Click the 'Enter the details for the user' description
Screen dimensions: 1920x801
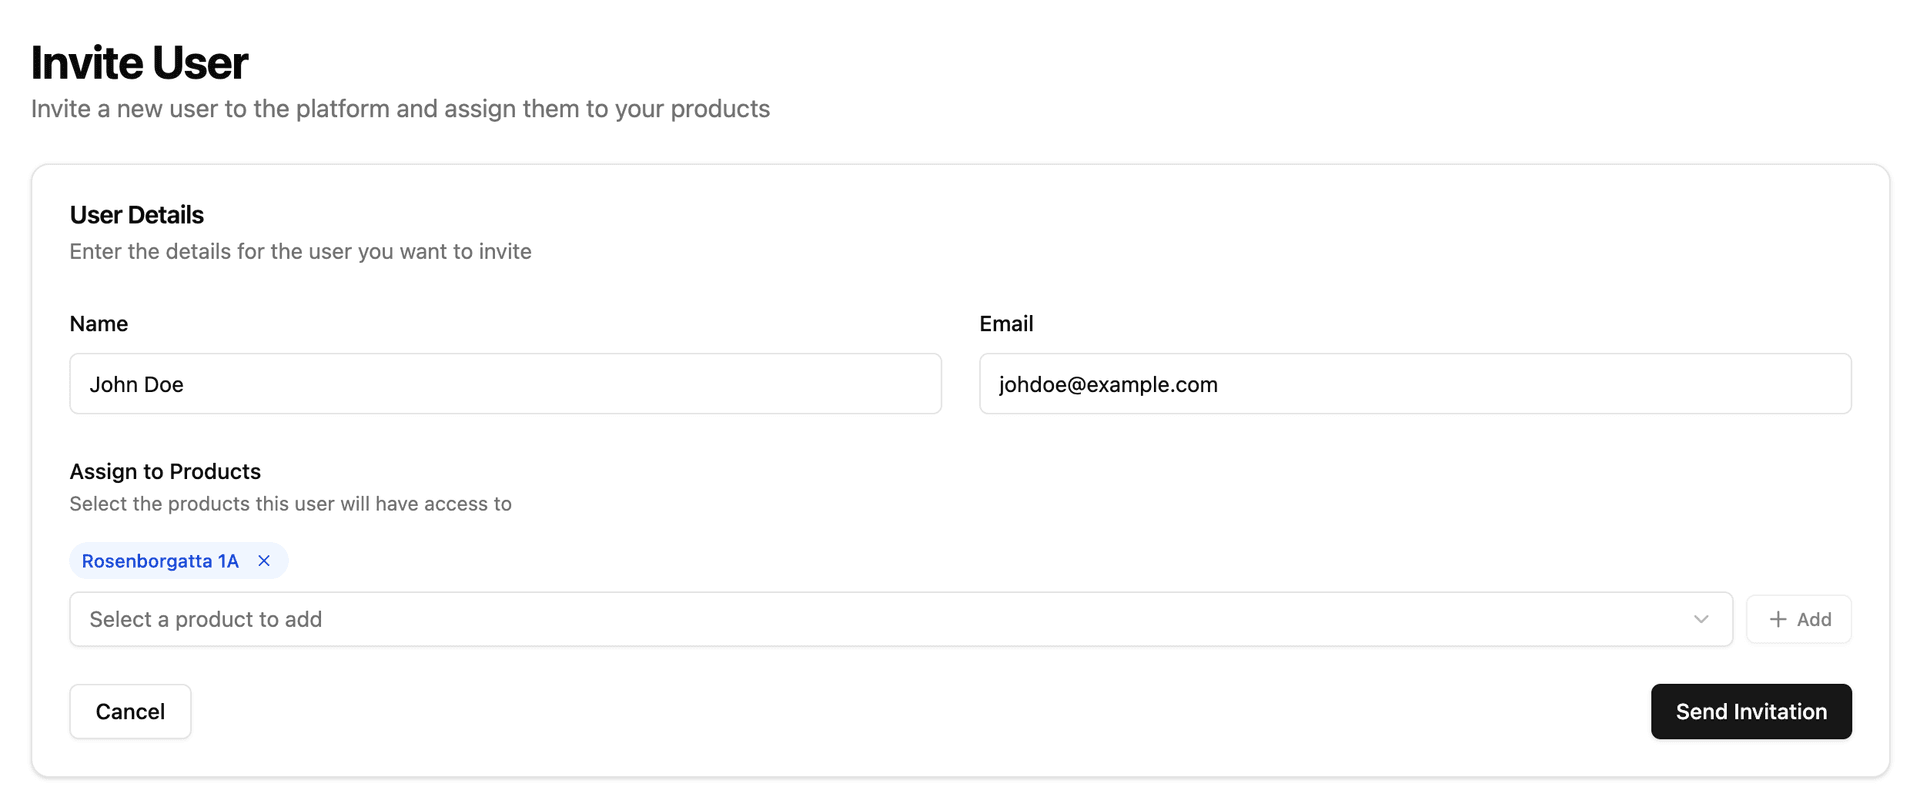pos(300,252)
